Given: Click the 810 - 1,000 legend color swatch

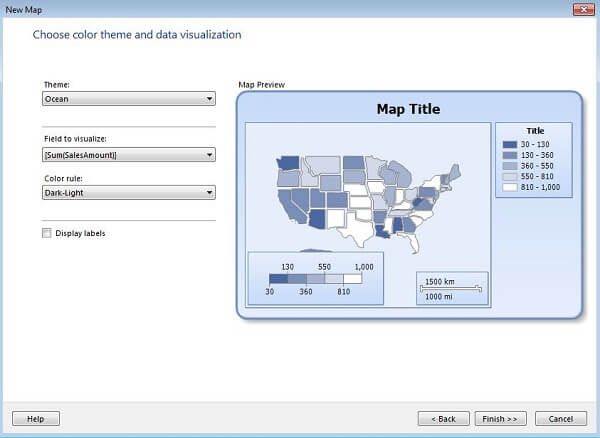Looking at the screenshot, I should (509, 187).
